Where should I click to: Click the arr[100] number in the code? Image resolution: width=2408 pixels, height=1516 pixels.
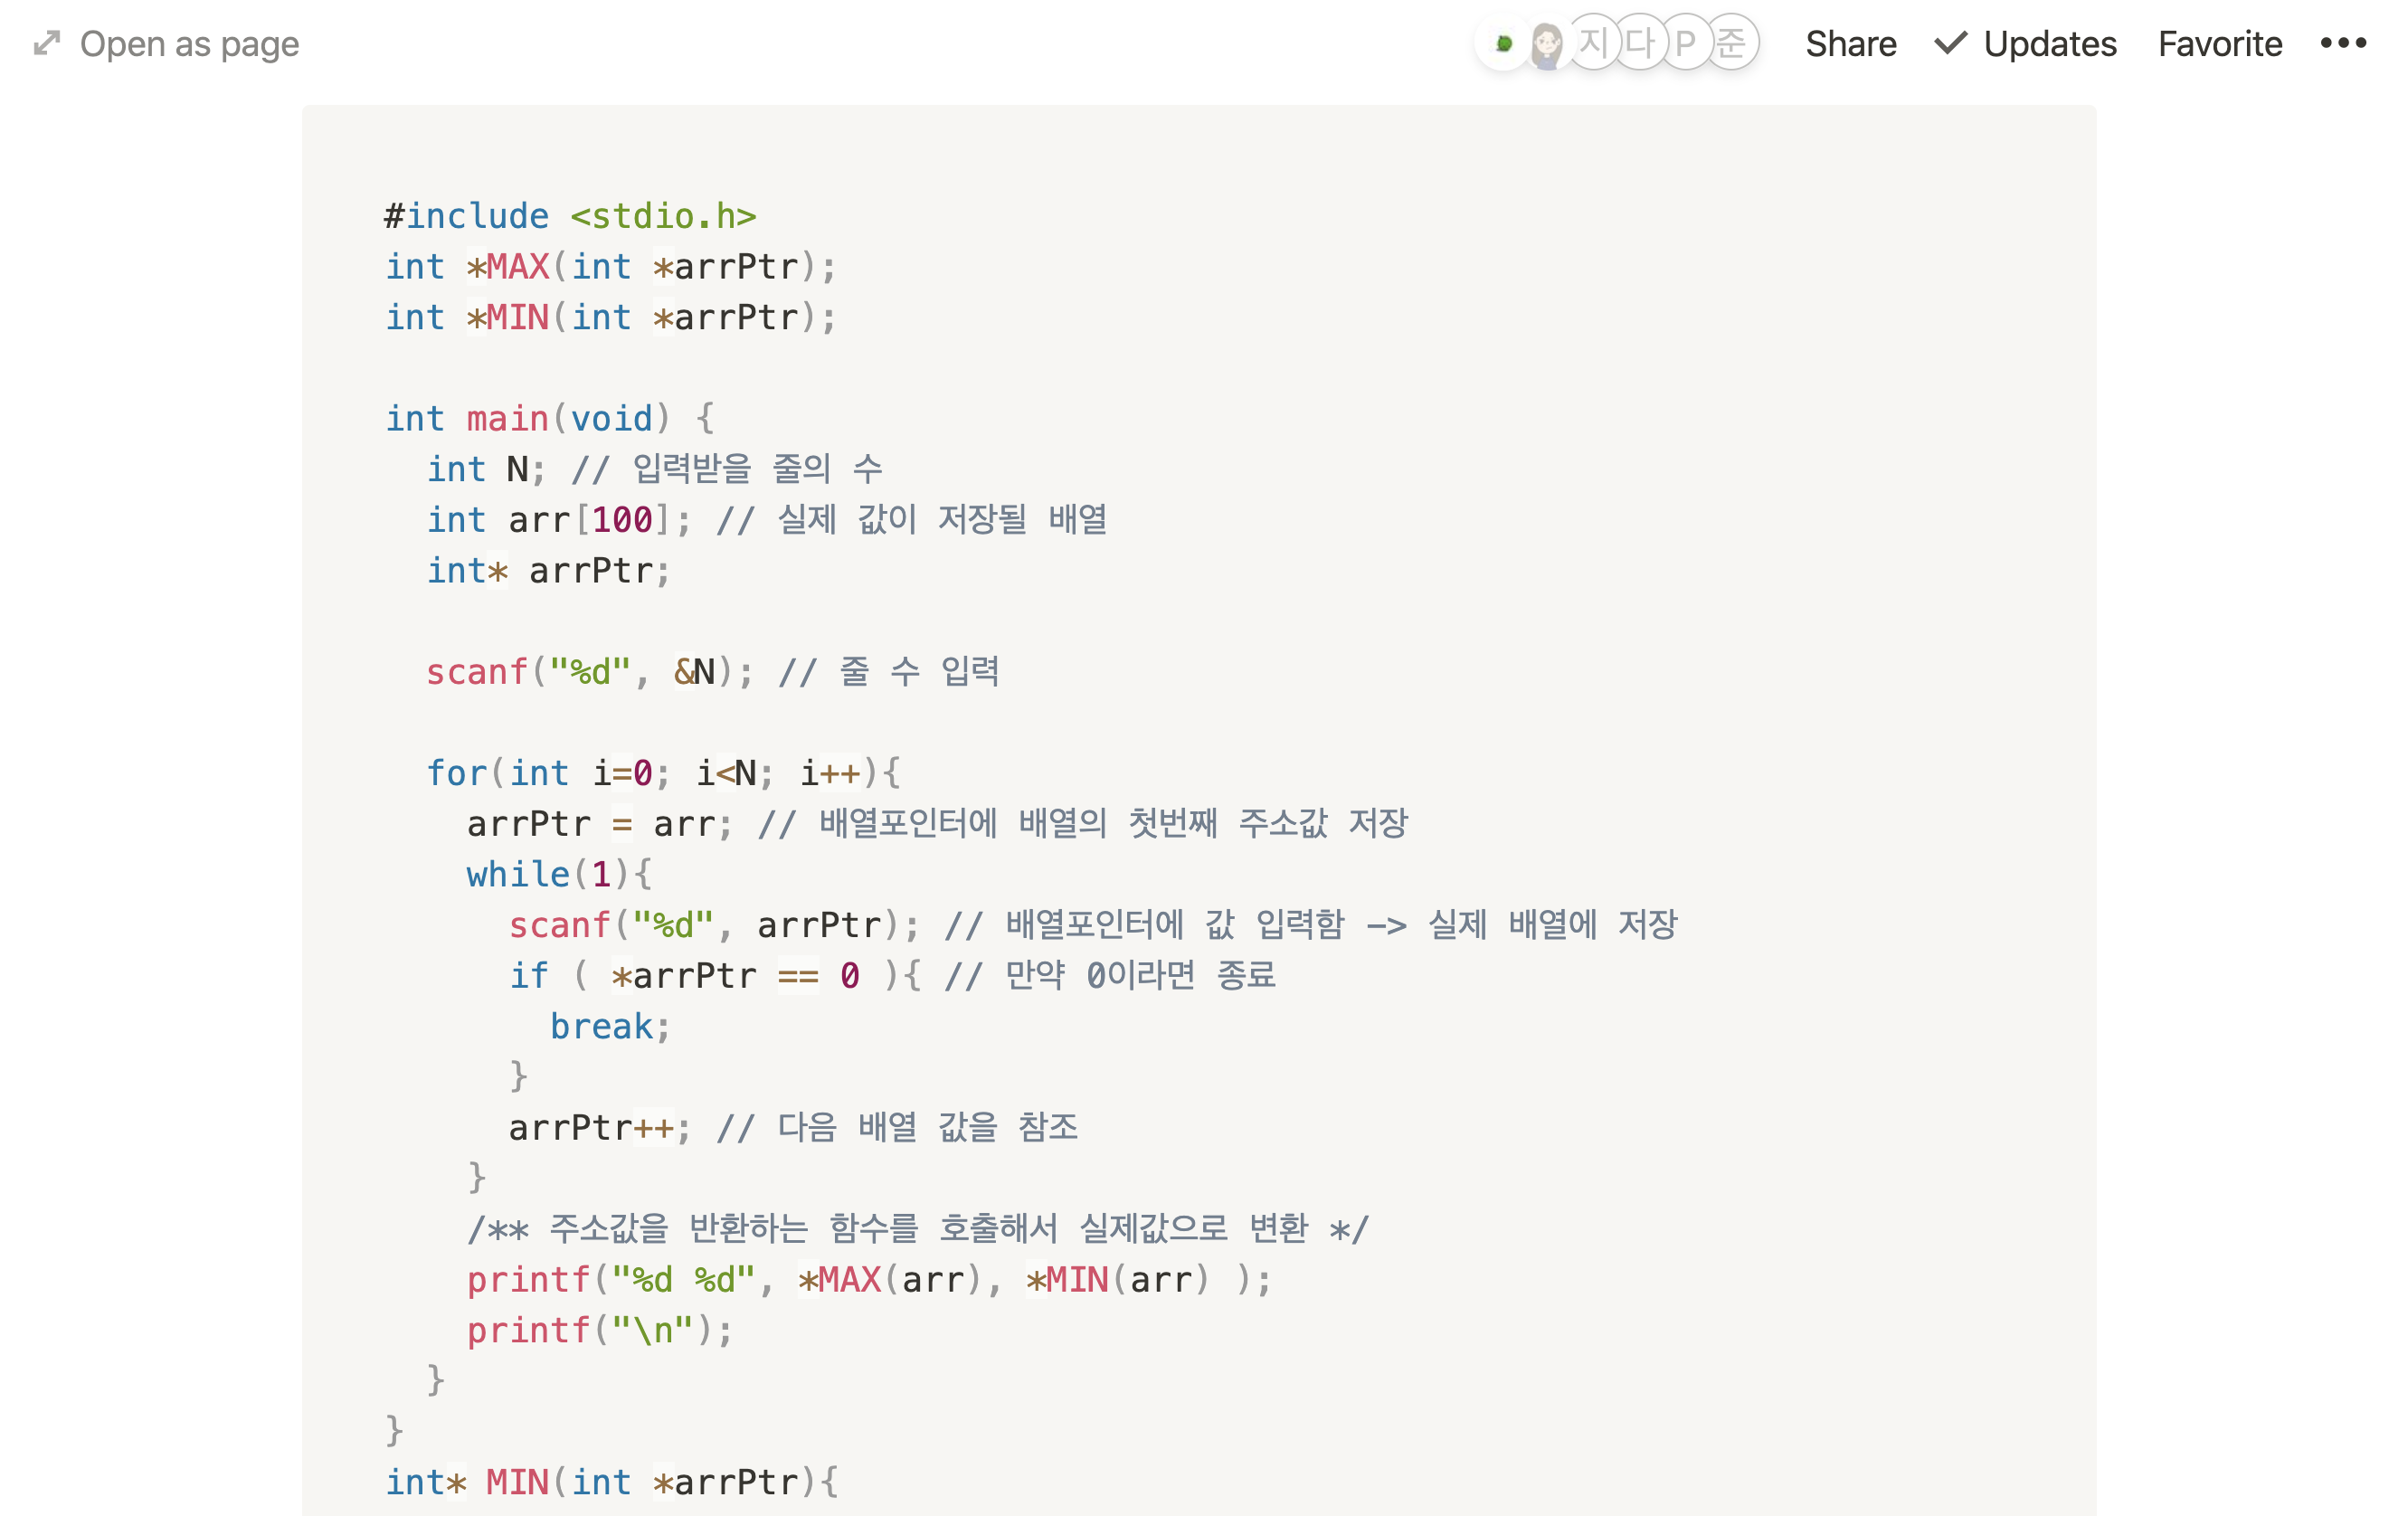coord(622,520)
